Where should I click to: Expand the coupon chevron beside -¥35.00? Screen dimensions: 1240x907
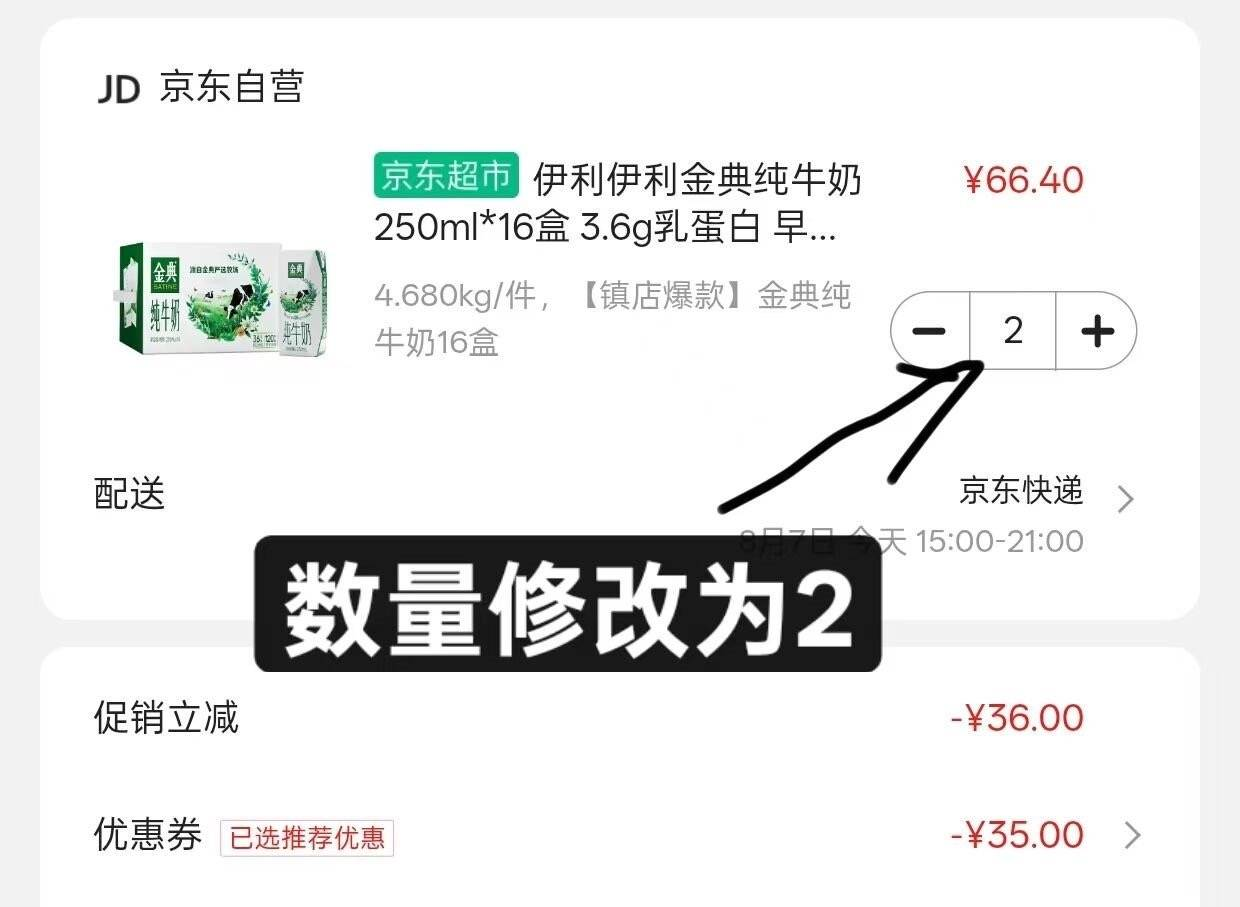[1132, 835]
